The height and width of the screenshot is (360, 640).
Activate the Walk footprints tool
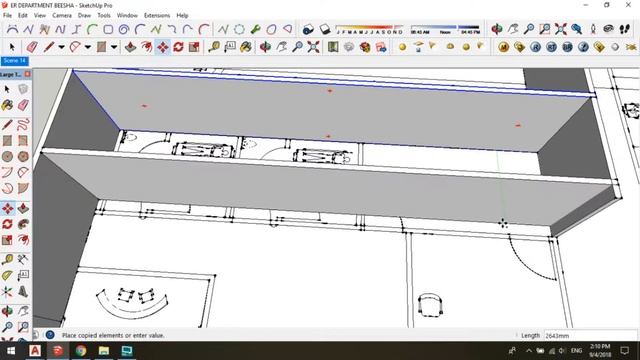click(624, 29)
